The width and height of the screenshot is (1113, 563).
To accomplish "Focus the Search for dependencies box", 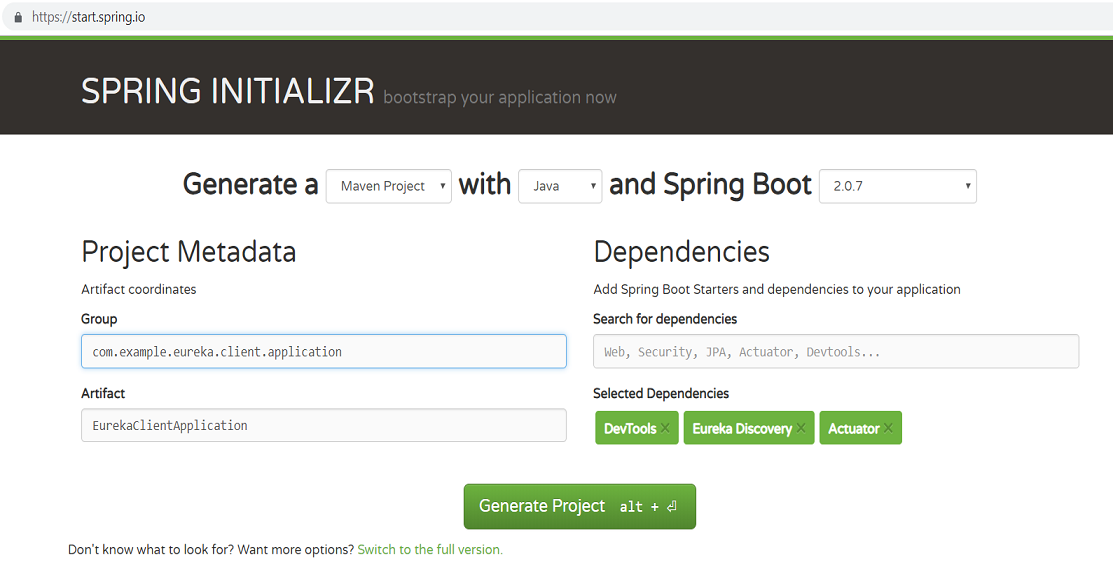I will point(836,351).
